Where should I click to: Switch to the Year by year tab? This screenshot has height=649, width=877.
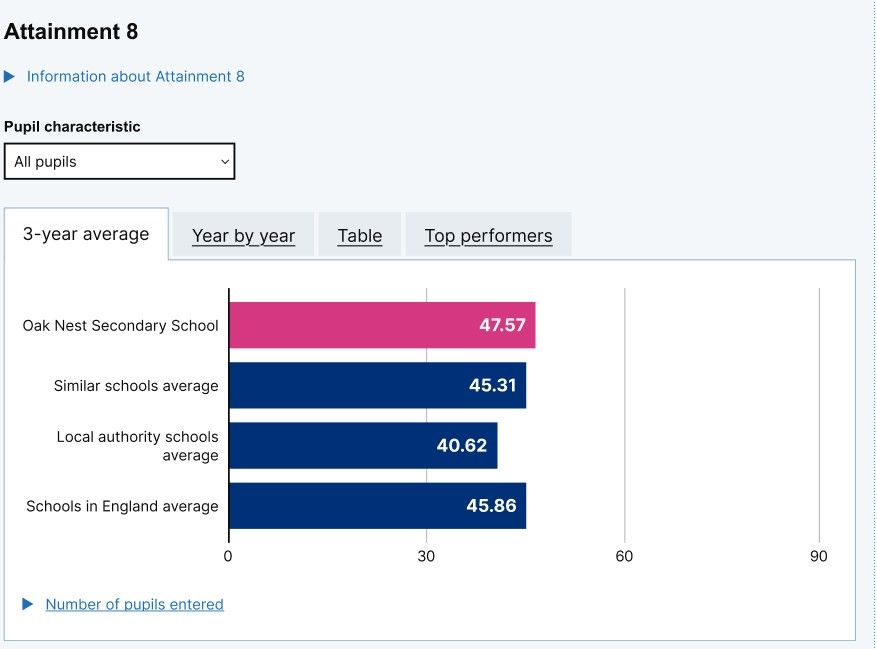pos(243,236)
